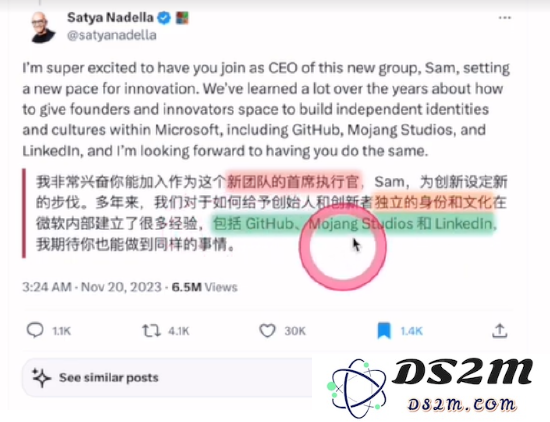Viewport: 550px width, 422px height.
Task: Open the Satya Nadella display name
Action: tap(110, 18)
